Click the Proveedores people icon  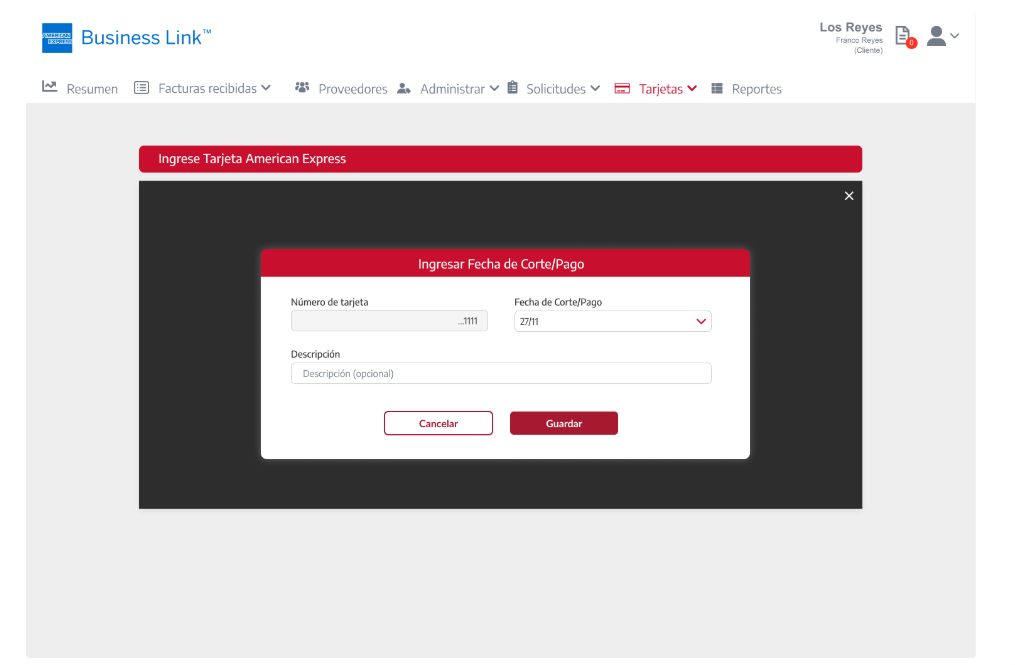point(302,88)
